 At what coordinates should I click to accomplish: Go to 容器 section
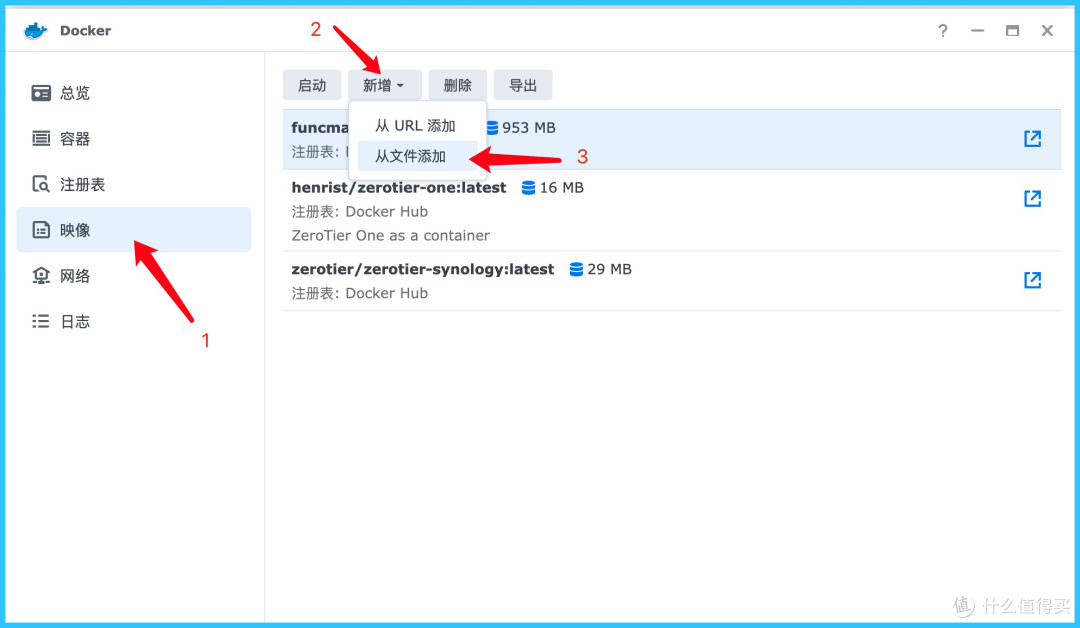(x=134, y=138)
